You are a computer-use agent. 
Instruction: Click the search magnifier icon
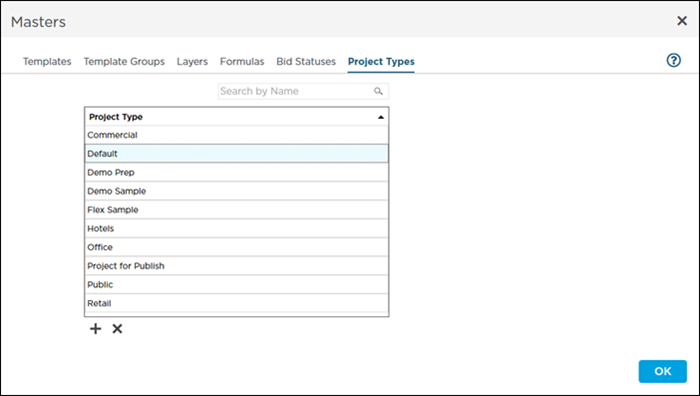378,91
